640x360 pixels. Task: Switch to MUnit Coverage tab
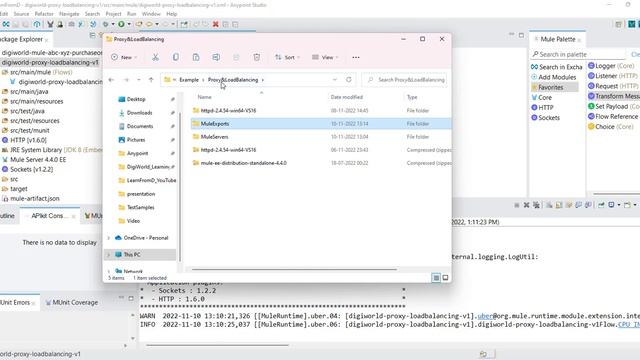(x=71, y=302)
